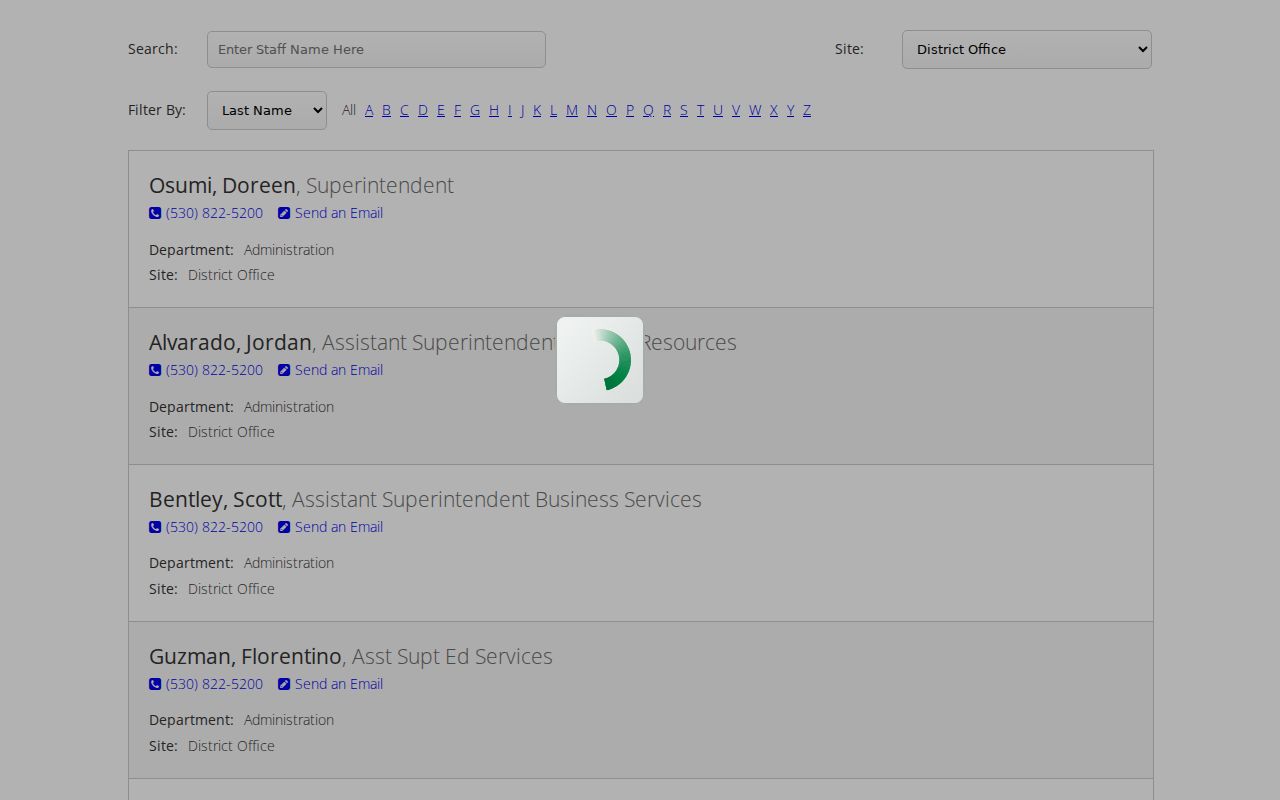The width and height of the screenshot is (1280, 800).
Task: Filter staff by letter C
Action: click(x=404, y=110)
